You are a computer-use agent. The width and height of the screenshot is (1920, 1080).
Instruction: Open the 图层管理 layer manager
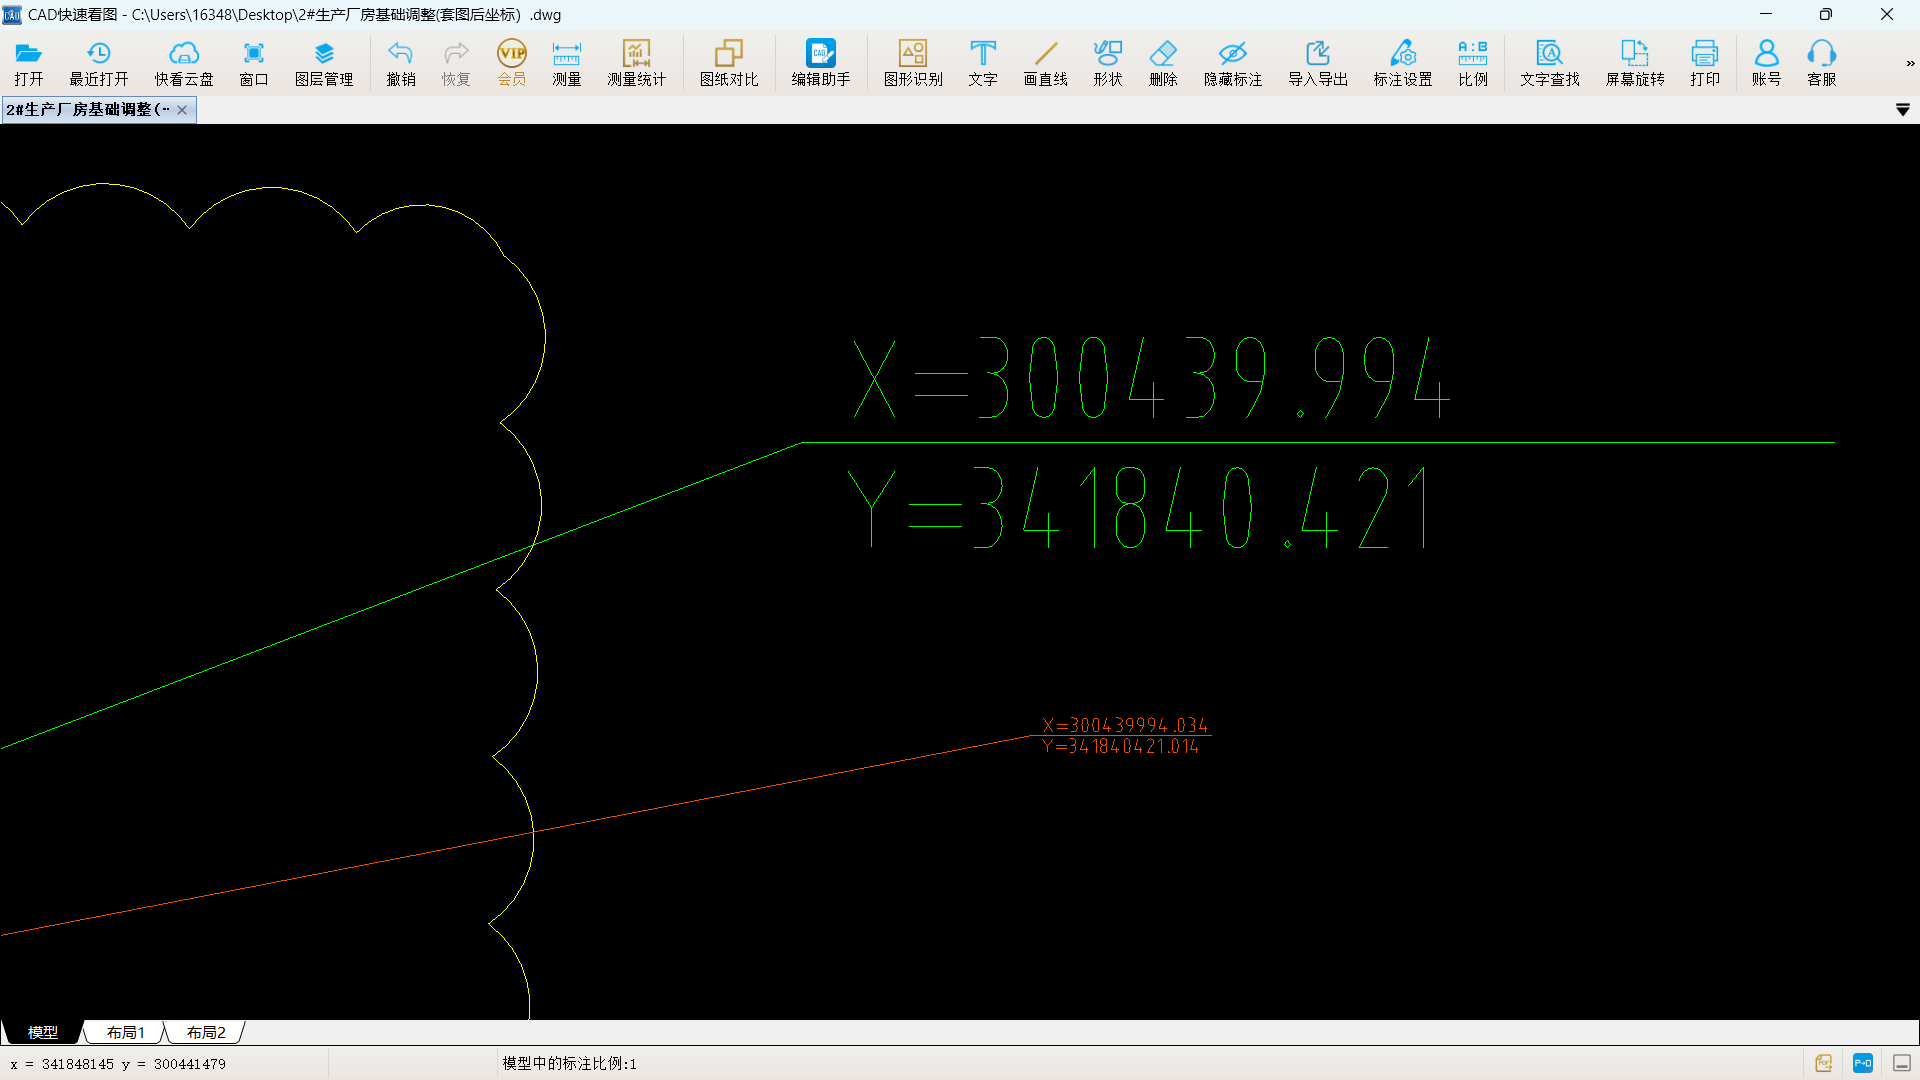click(324, 63)
